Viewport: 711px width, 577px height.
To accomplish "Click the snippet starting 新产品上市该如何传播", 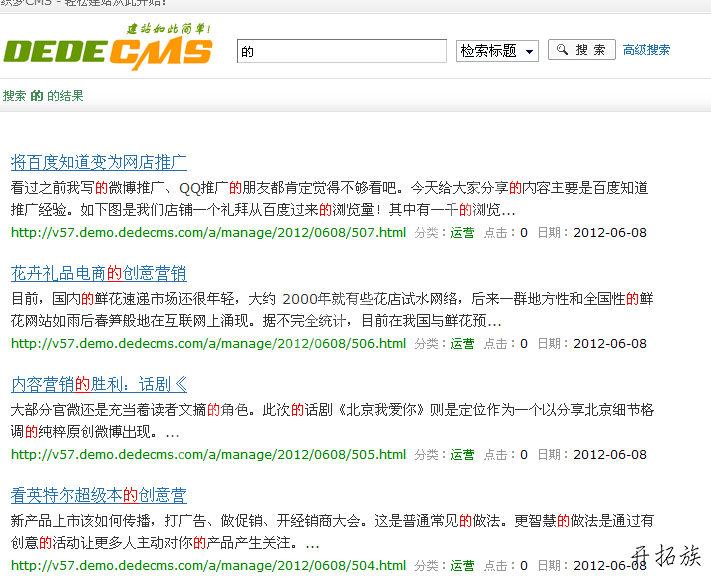I will (x=332, y=532).
